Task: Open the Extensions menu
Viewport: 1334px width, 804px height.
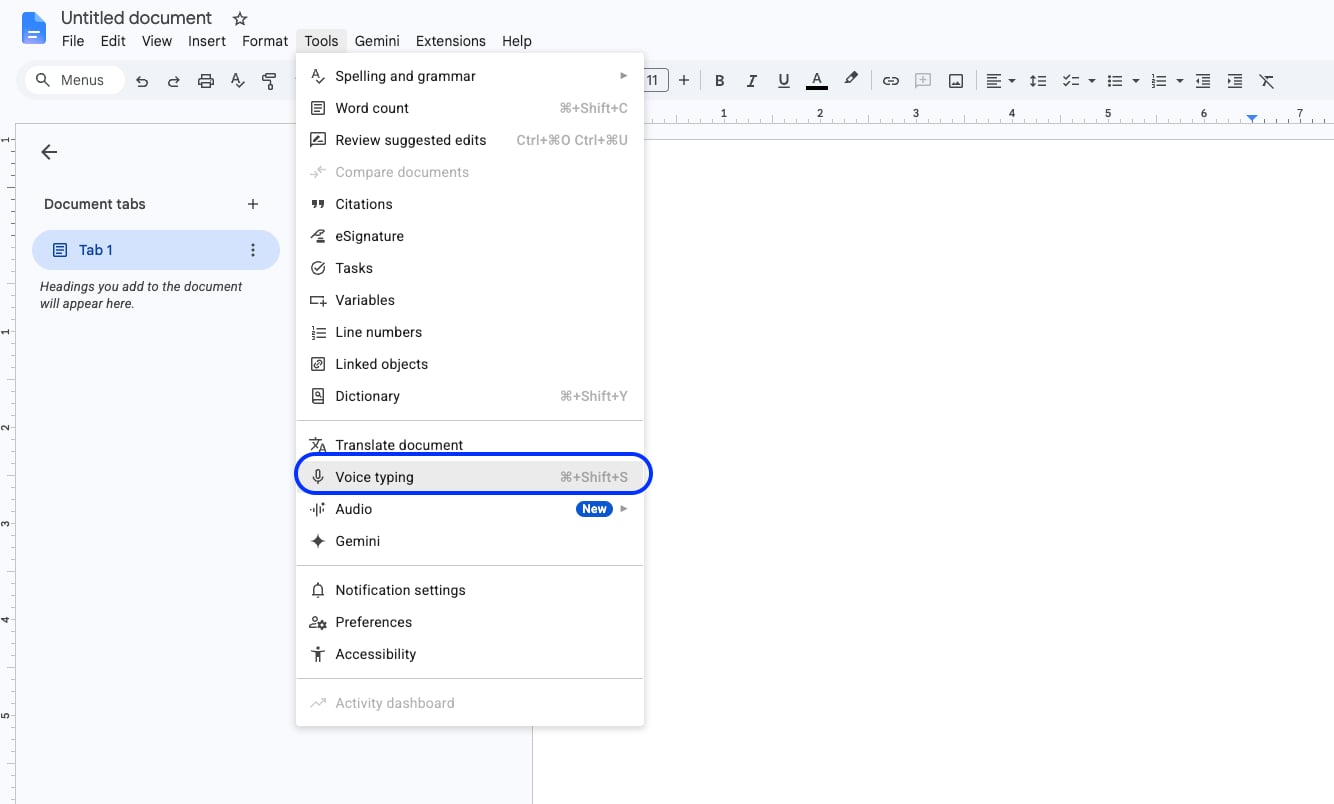Action: click(x=451, y=41)
